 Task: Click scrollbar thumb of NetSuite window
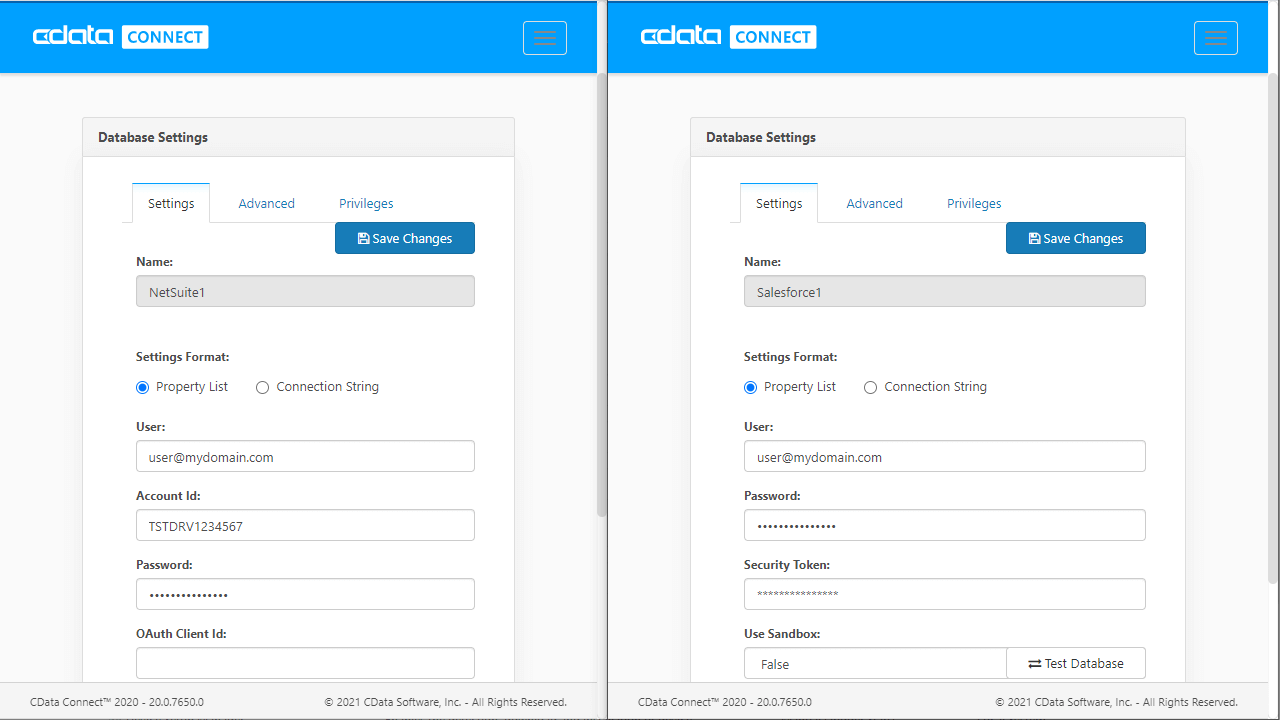pos(602,295)
